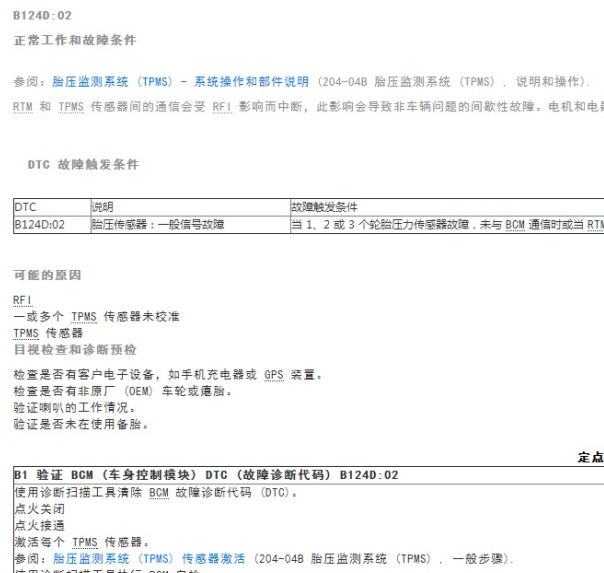This screenshot has height=573, width=604.
Task: Select the 说明 column header cell
Action: tap(190, 207)
